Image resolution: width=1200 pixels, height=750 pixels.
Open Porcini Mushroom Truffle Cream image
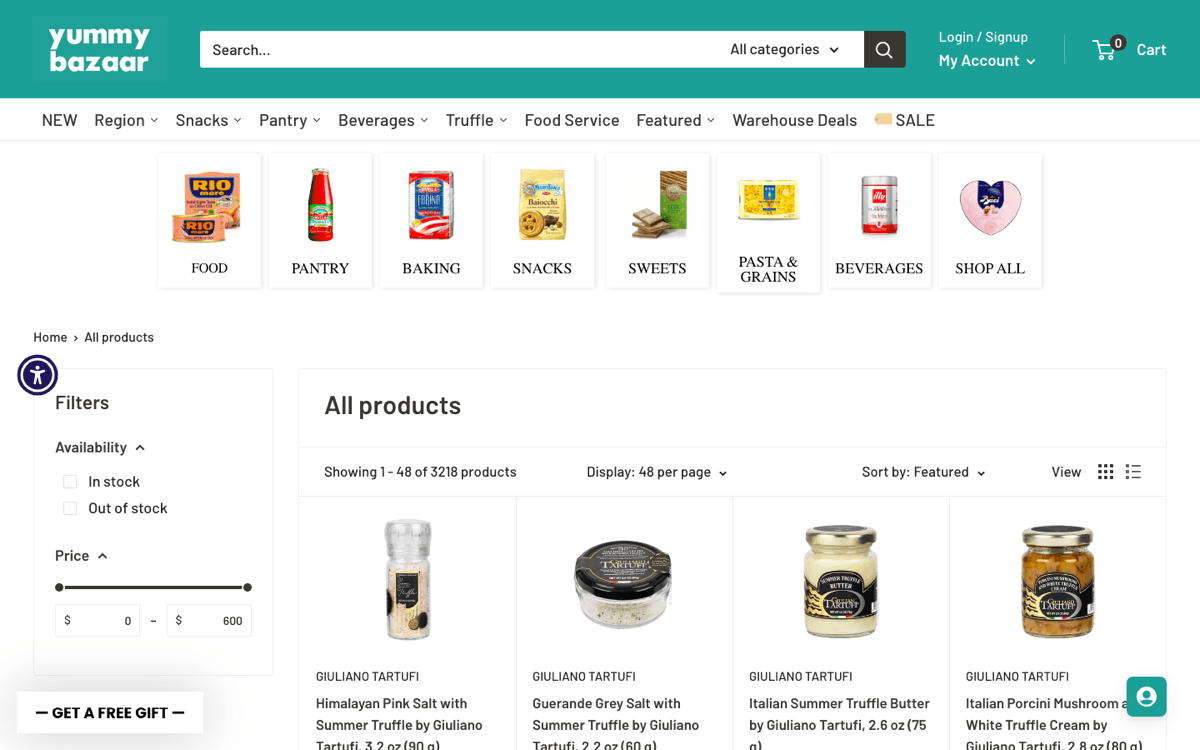point(1057,580)
